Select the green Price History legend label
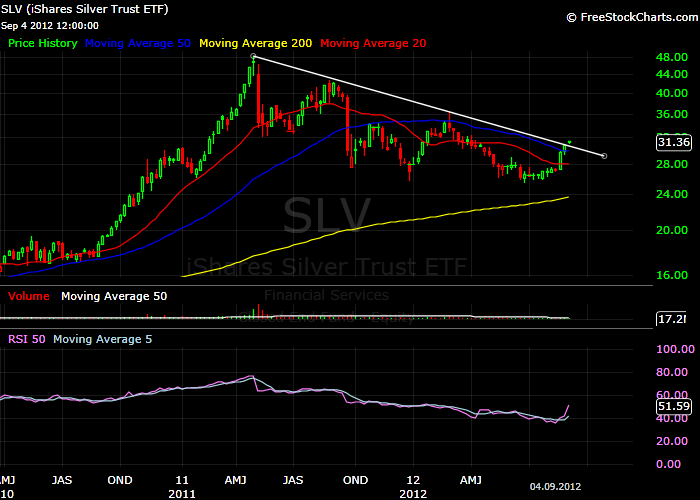Image resolution: width=700 pixels, height=500 pixels. point(43,43)
